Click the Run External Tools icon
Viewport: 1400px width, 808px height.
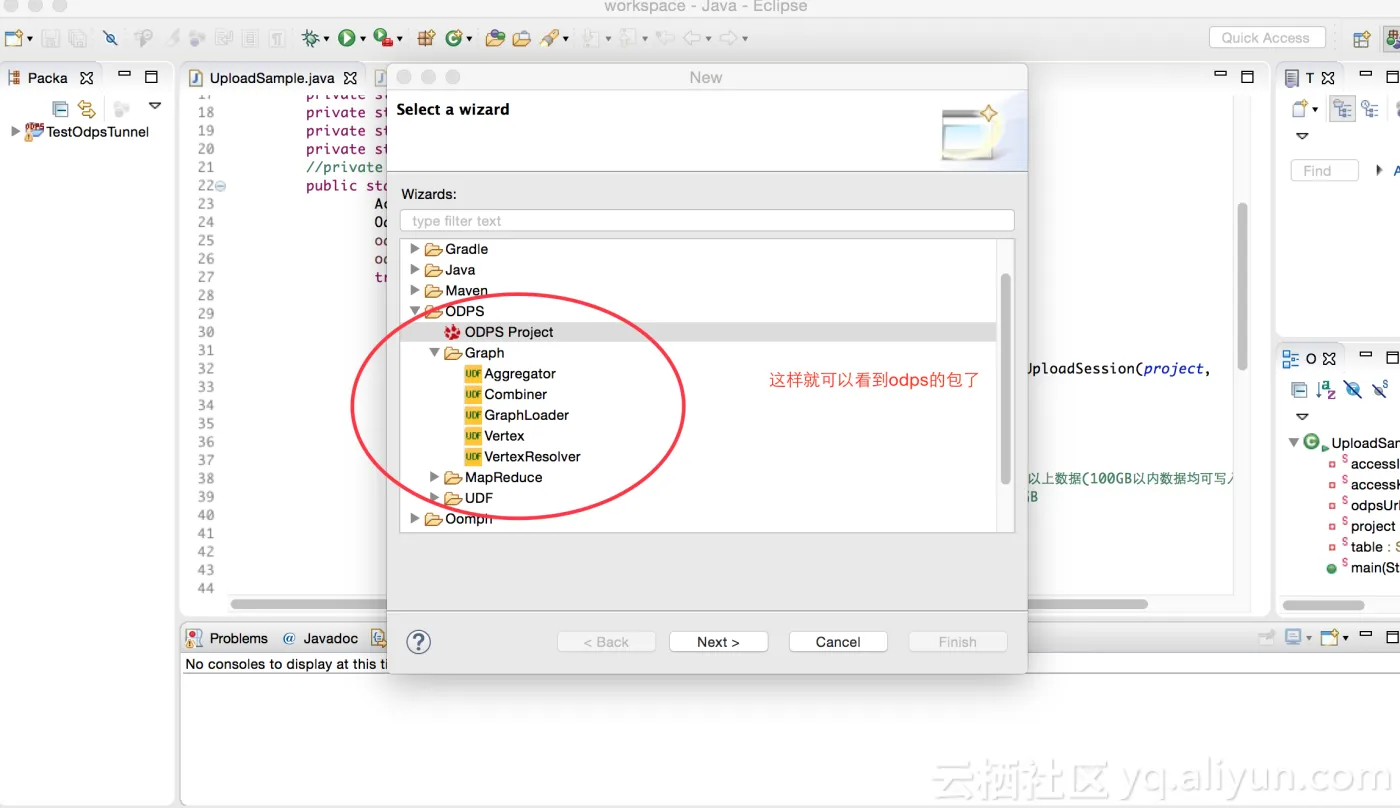coord(382,38)
